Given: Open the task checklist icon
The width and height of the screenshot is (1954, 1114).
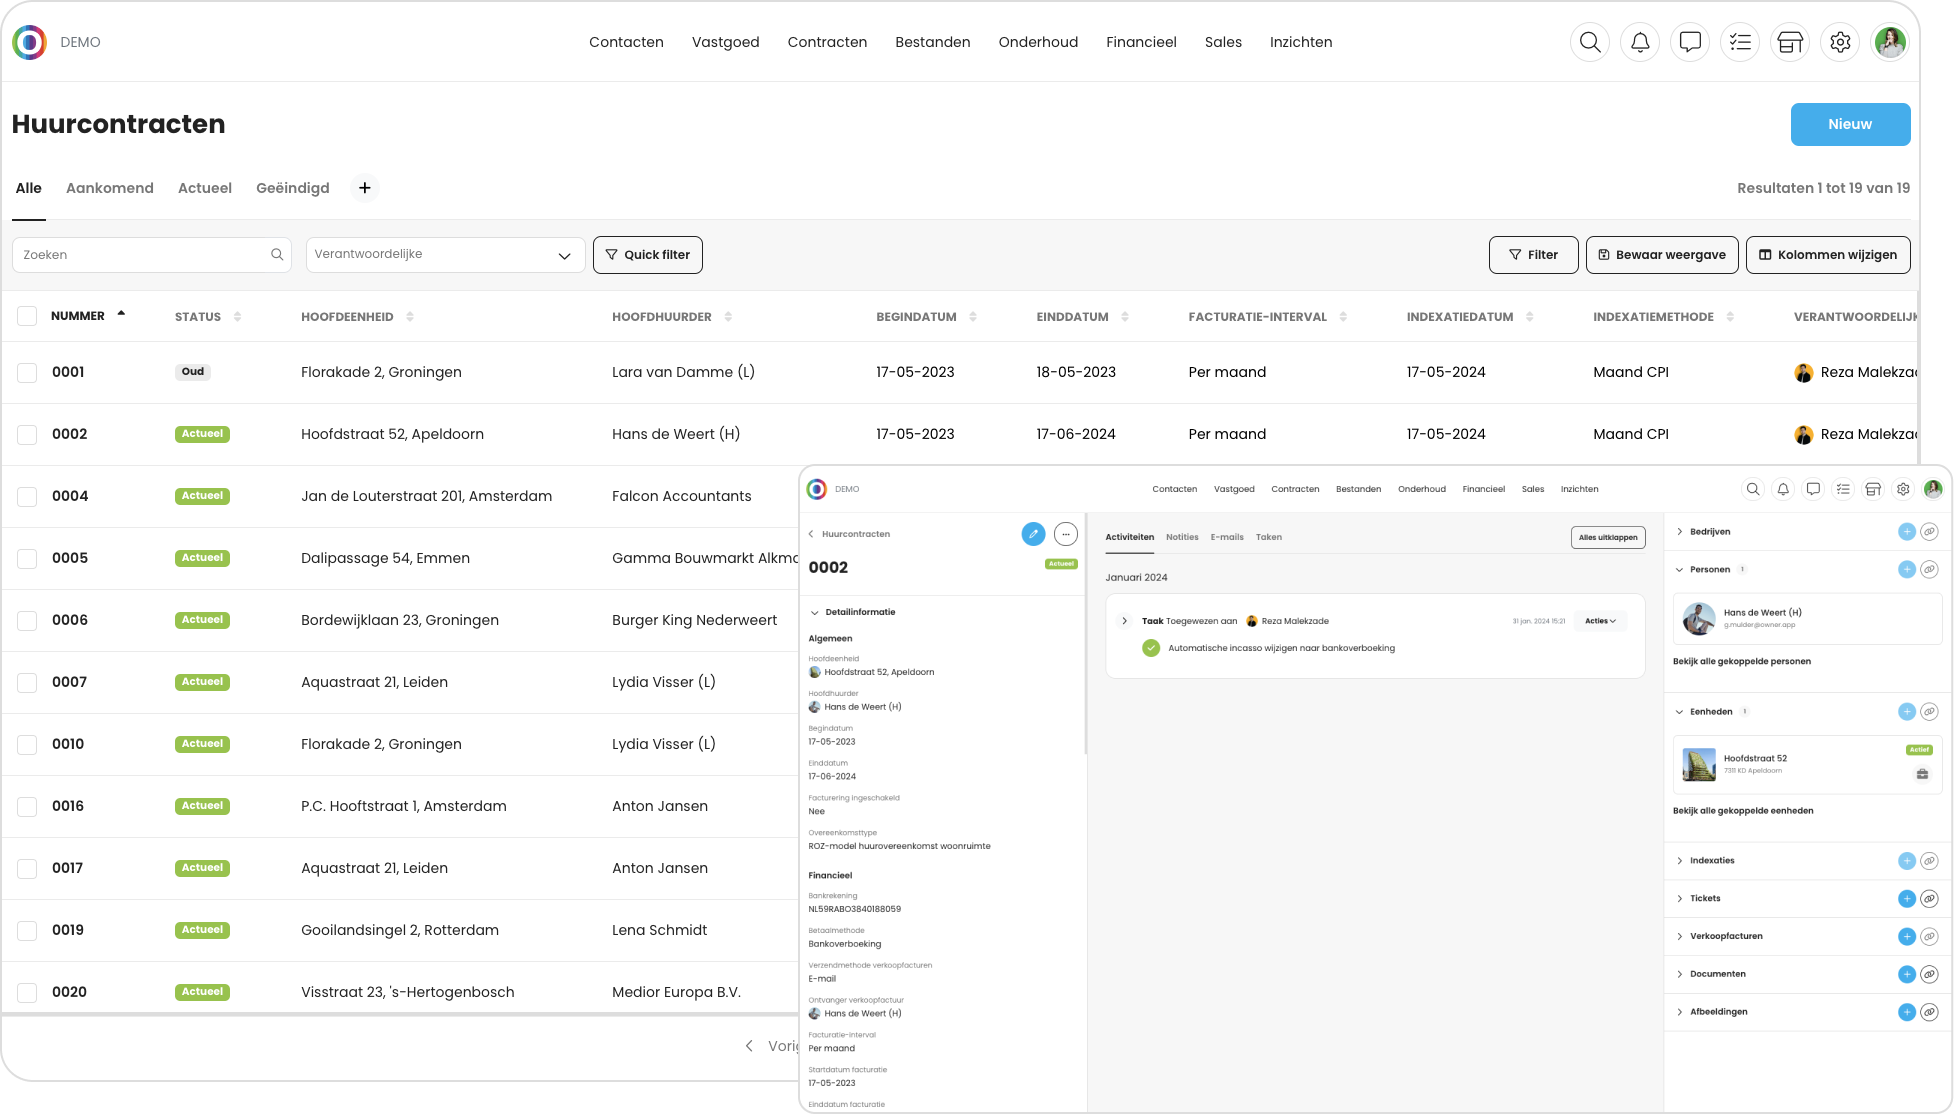Looking at the screenshot, I should click(x=1740, y=42).
